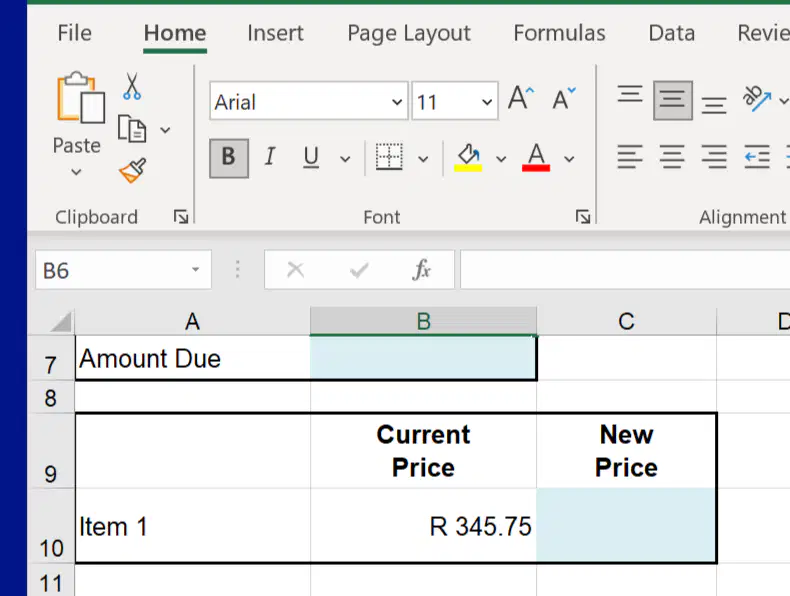The height and width of the screenshot is (596, 790).
Task: Center text horizontally
Action: coord(672,157)
